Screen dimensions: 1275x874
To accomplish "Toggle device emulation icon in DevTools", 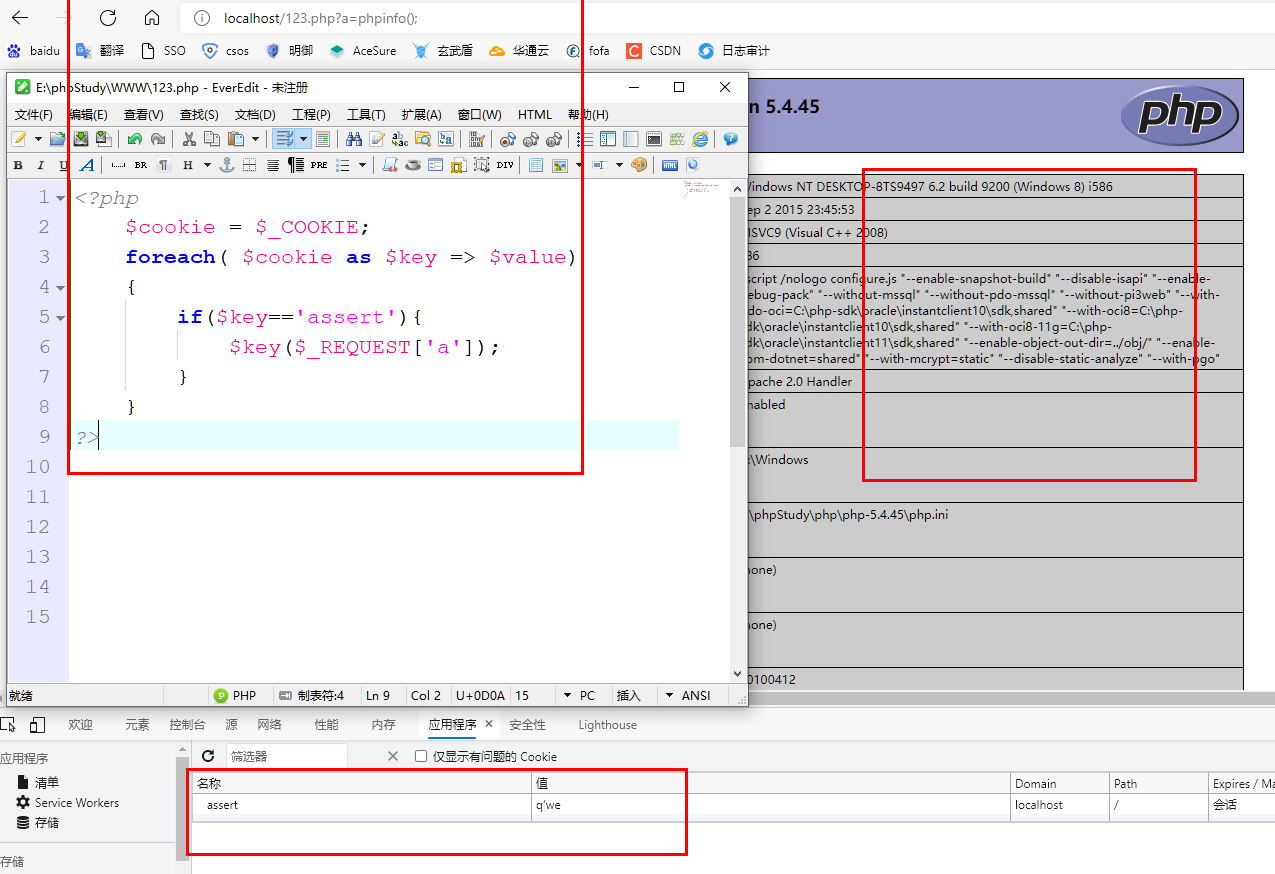I will [x=37, y=725].
